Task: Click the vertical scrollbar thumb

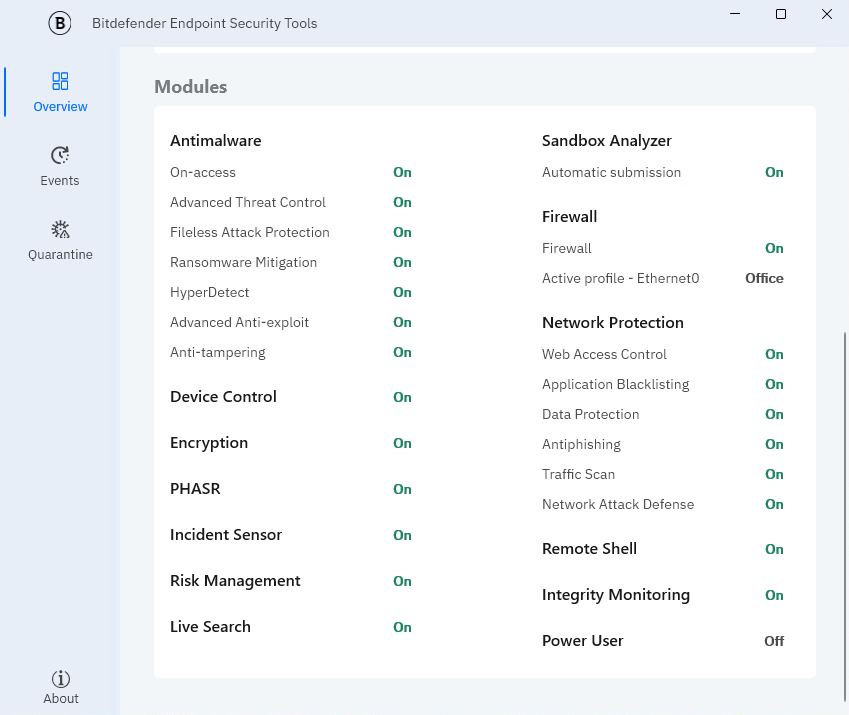Action: point(845,515)
